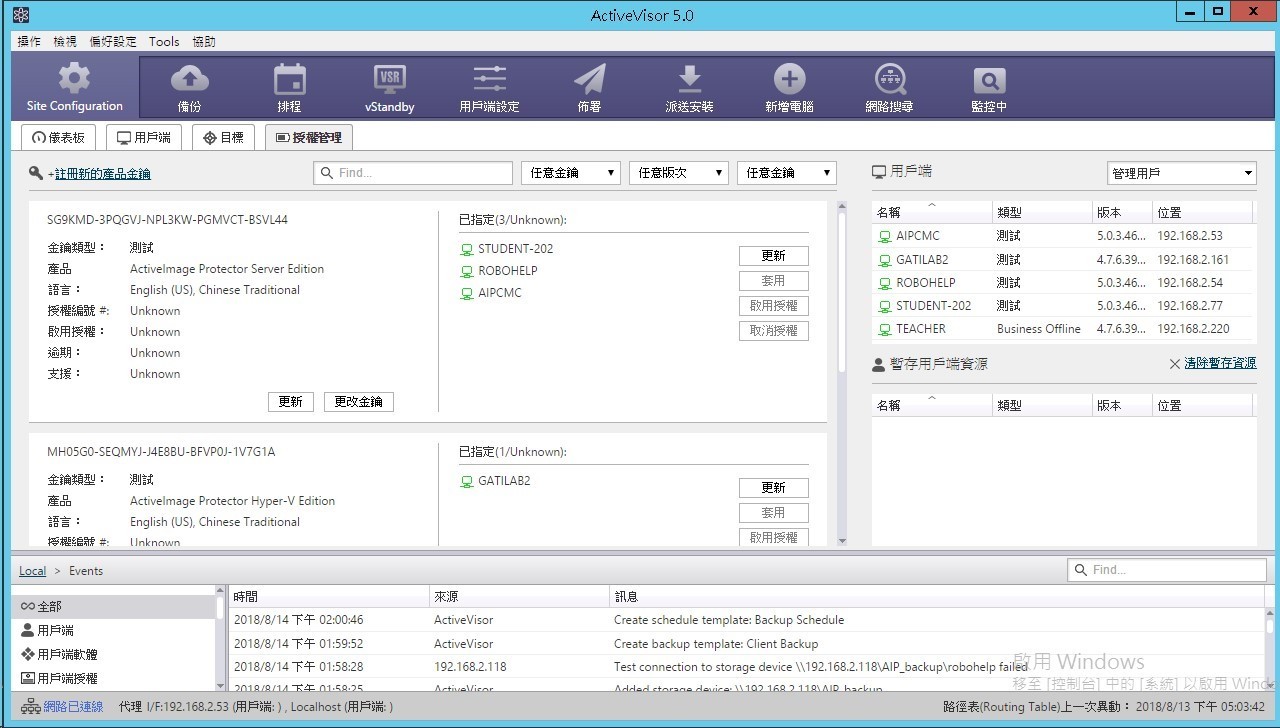Screen dimensions: 1280x728
Task: Expand the first 任意金鑰 dropdown
Action: (x=570, y=173)
